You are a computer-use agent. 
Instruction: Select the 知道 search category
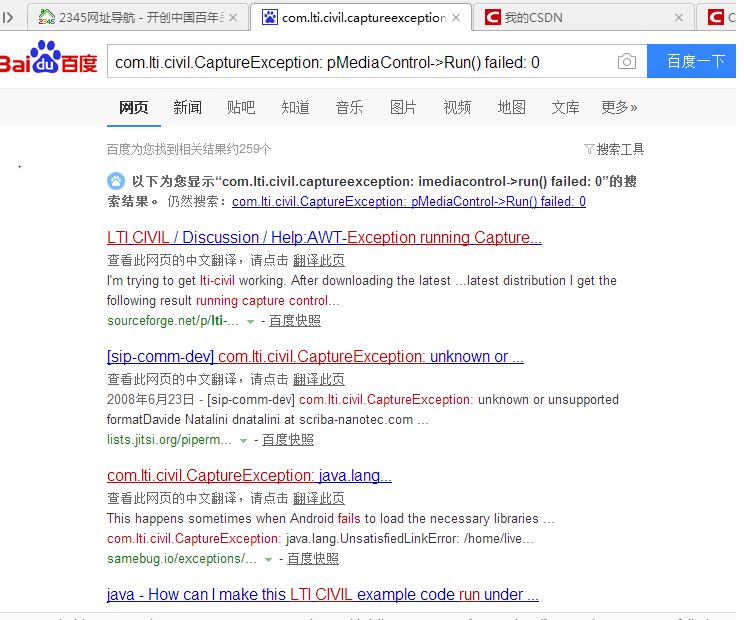[x=295, y=108]
